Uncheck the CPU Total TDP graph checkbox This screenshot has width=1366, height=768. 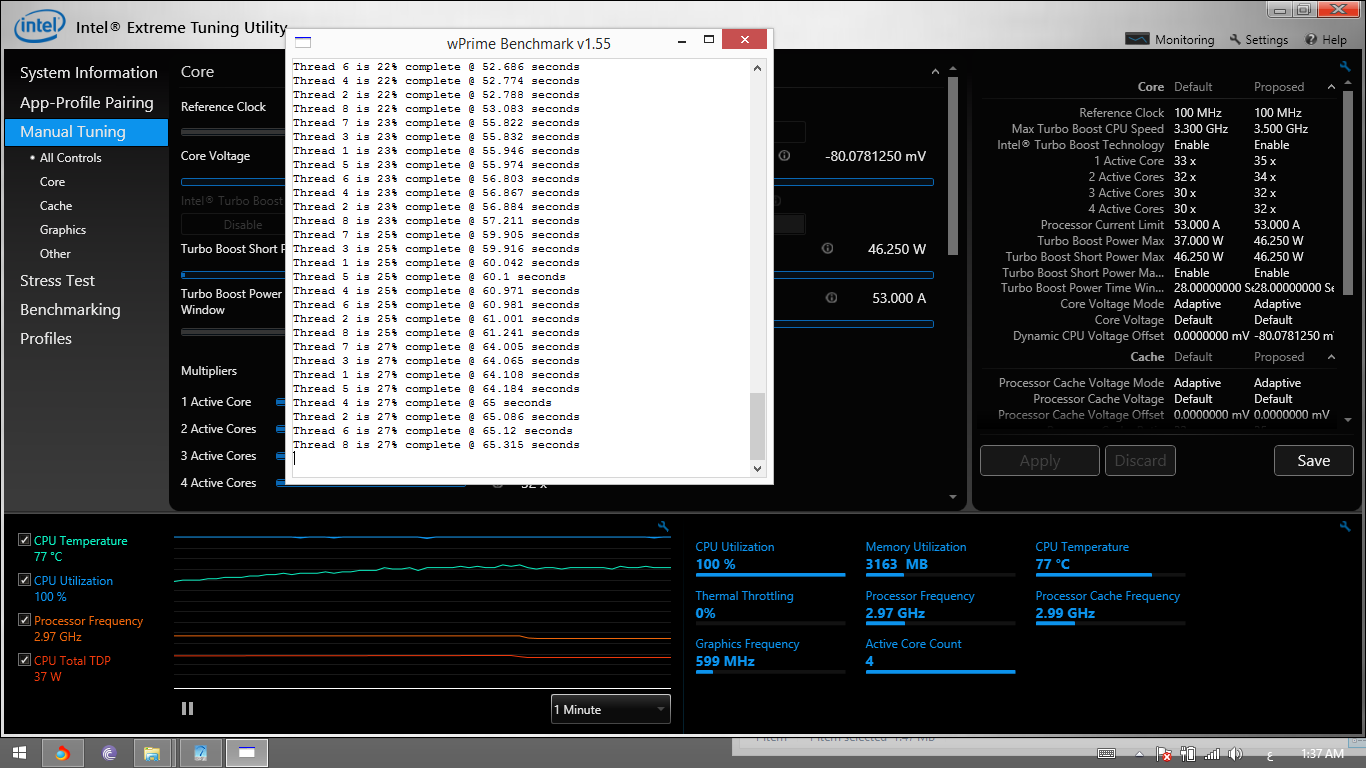(24, 660)
